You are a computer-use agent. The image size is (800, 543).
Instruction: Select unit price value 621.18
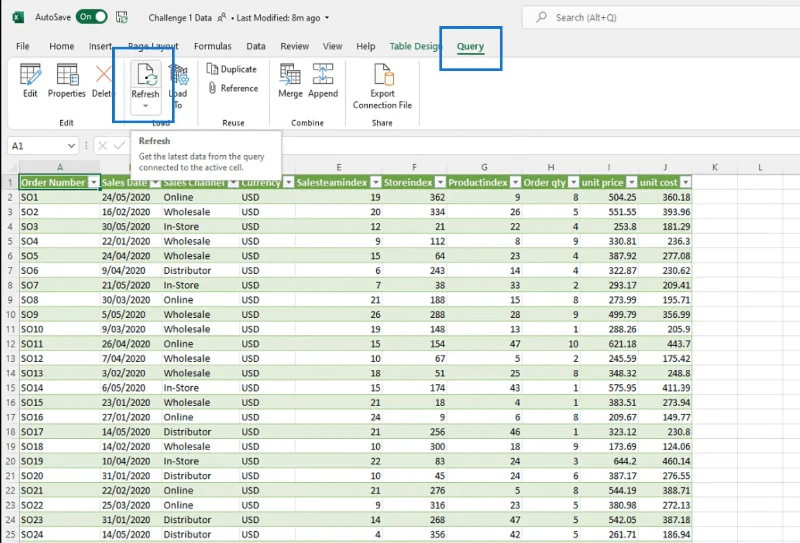[x=622, y=344]
